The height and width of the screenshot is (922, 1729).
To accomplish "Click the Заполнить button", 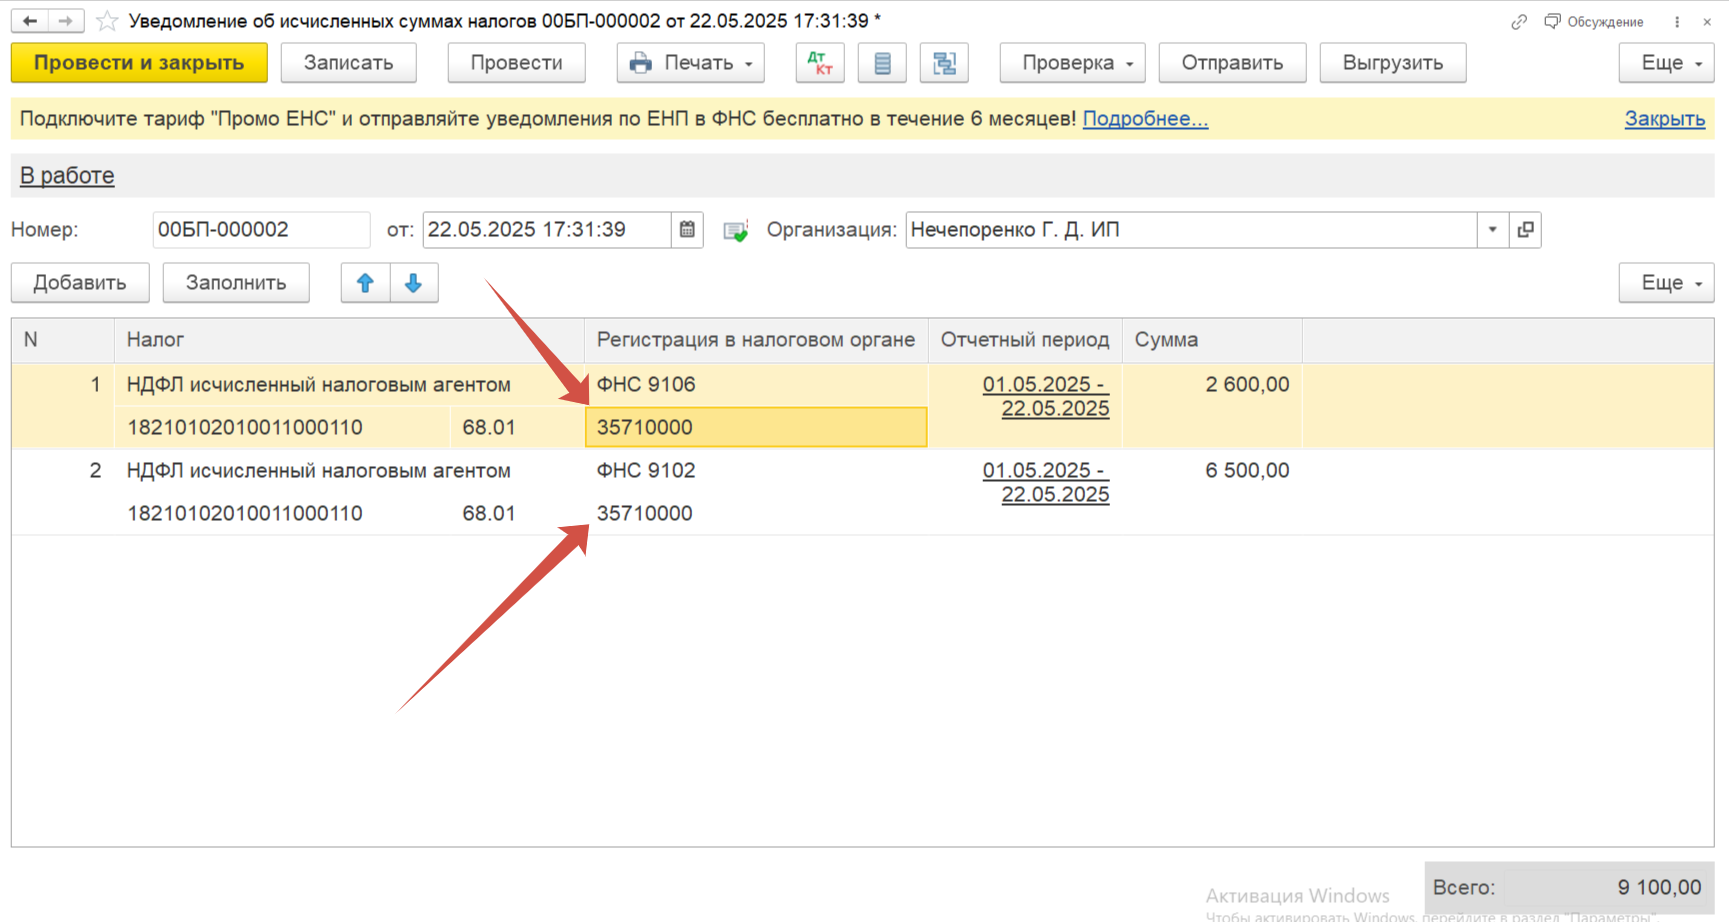I will pyautogui.click(x=236, y=283).
